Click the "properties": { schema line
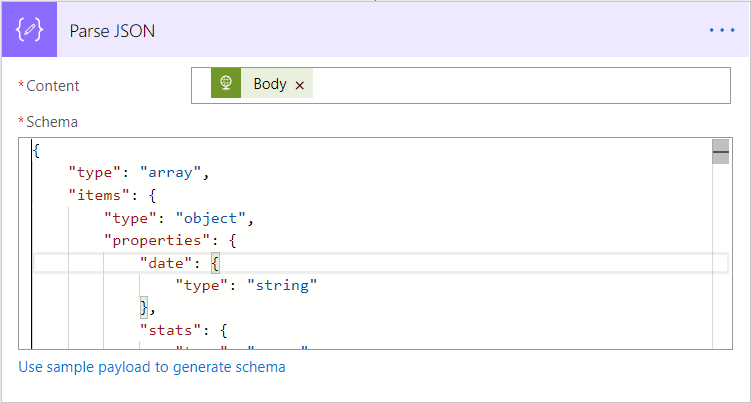 point(170,240)
